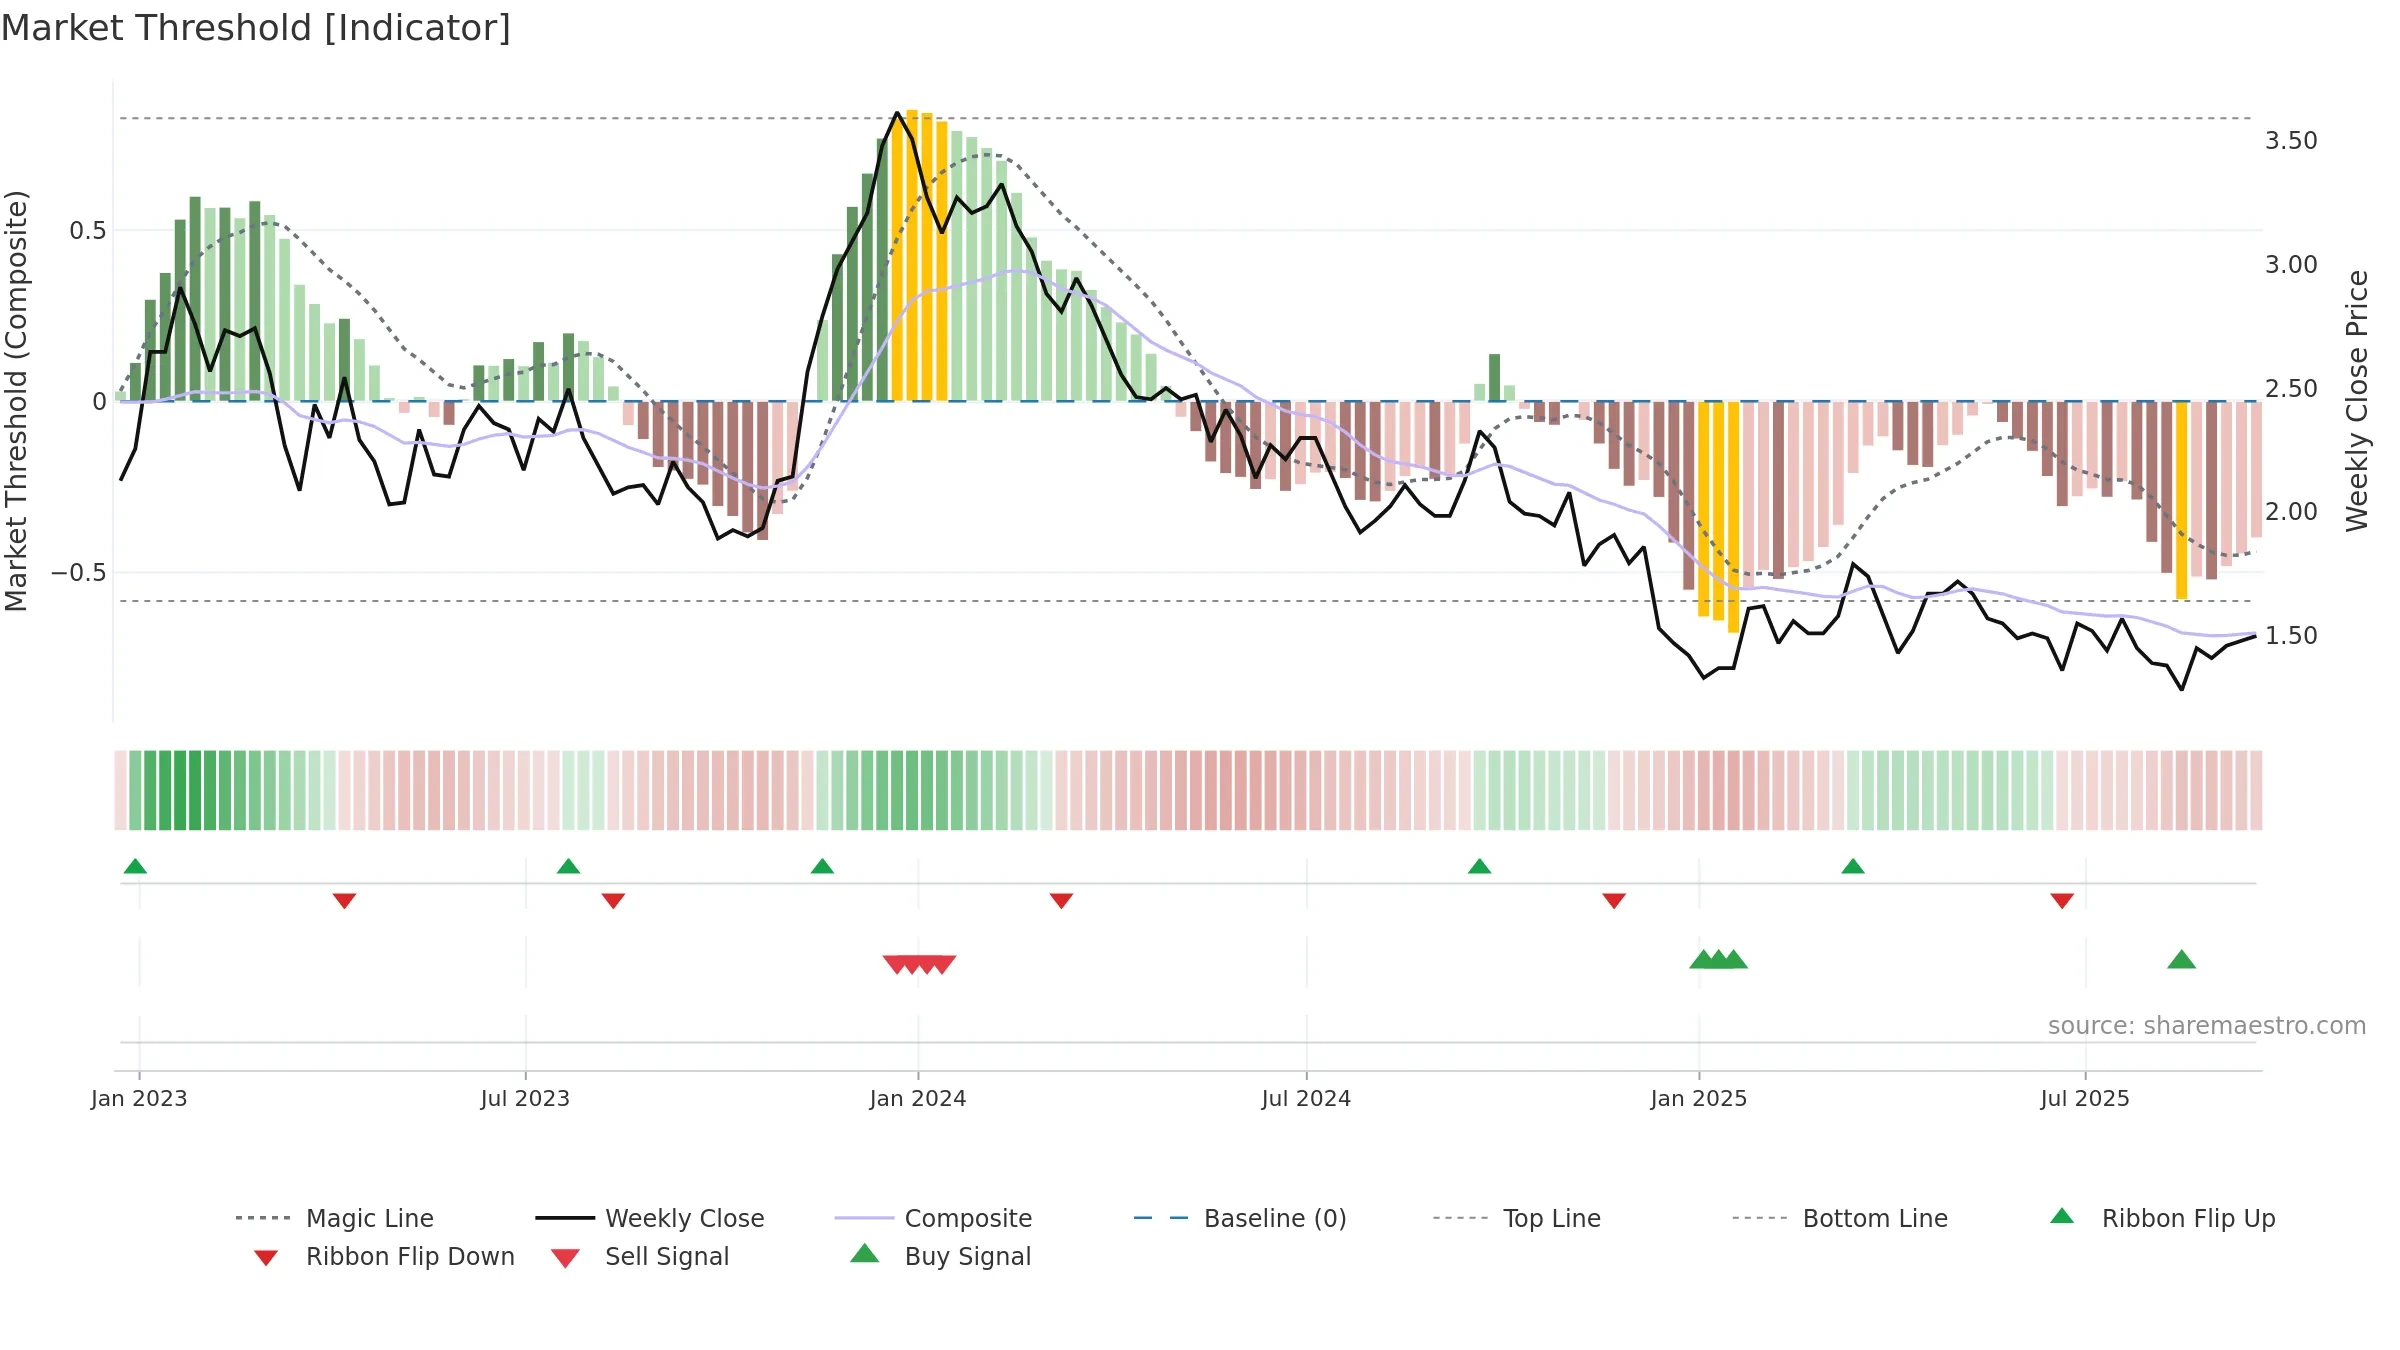Viewport: 2400px width, 1350px height.
Task: Click the Jul 2025 x-axis label
Action: coord(2085,1098)
